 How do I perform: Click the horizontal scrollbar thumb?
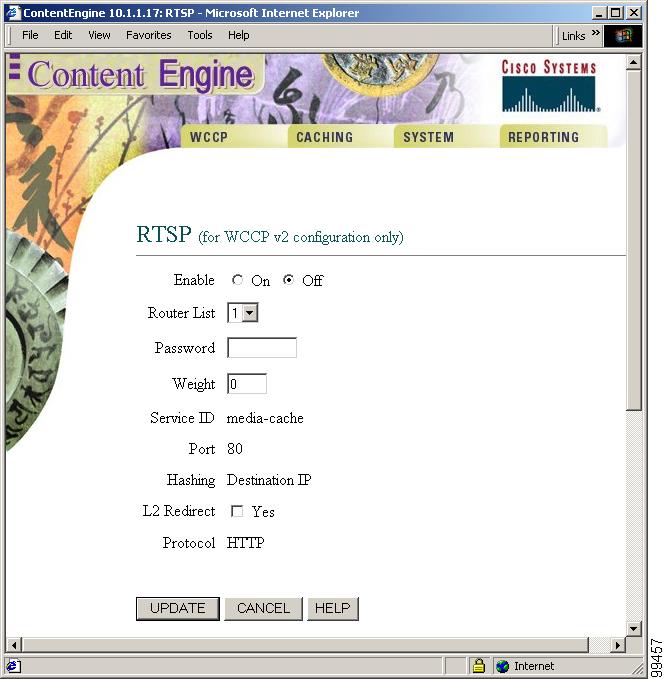click(305, 645)
